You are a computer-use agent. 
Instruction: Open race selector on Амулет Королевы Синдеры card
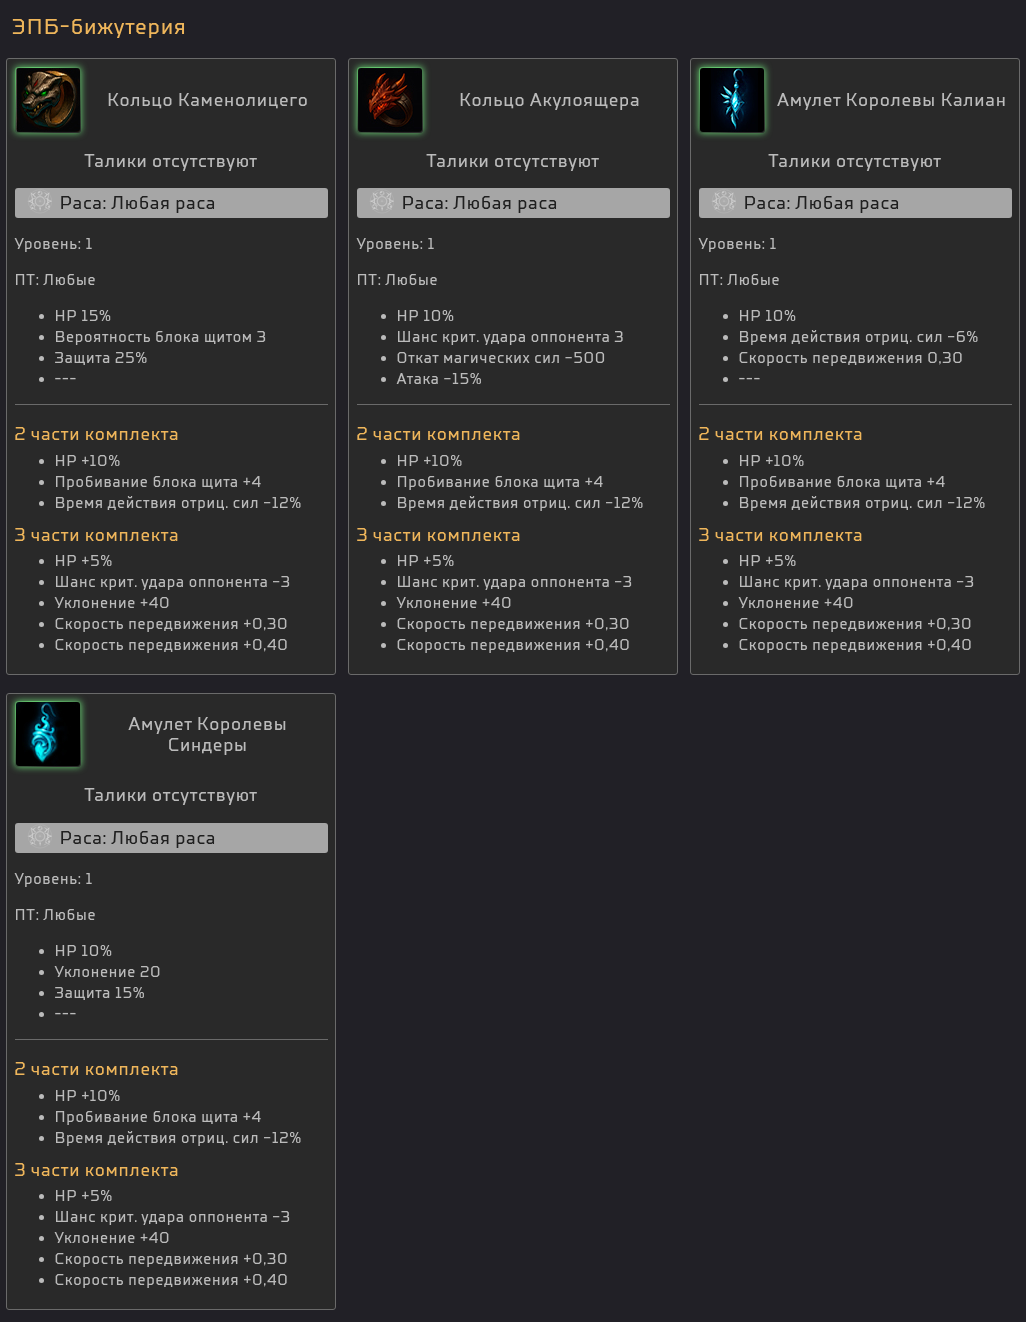click(x=171, y=838)
